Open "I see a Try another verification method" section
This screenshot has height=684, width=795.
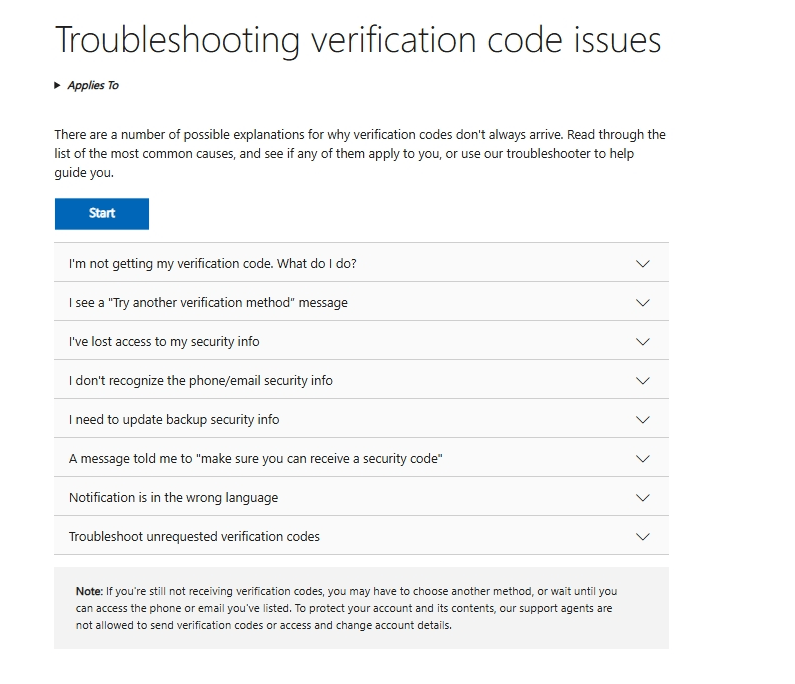[362, 301]
